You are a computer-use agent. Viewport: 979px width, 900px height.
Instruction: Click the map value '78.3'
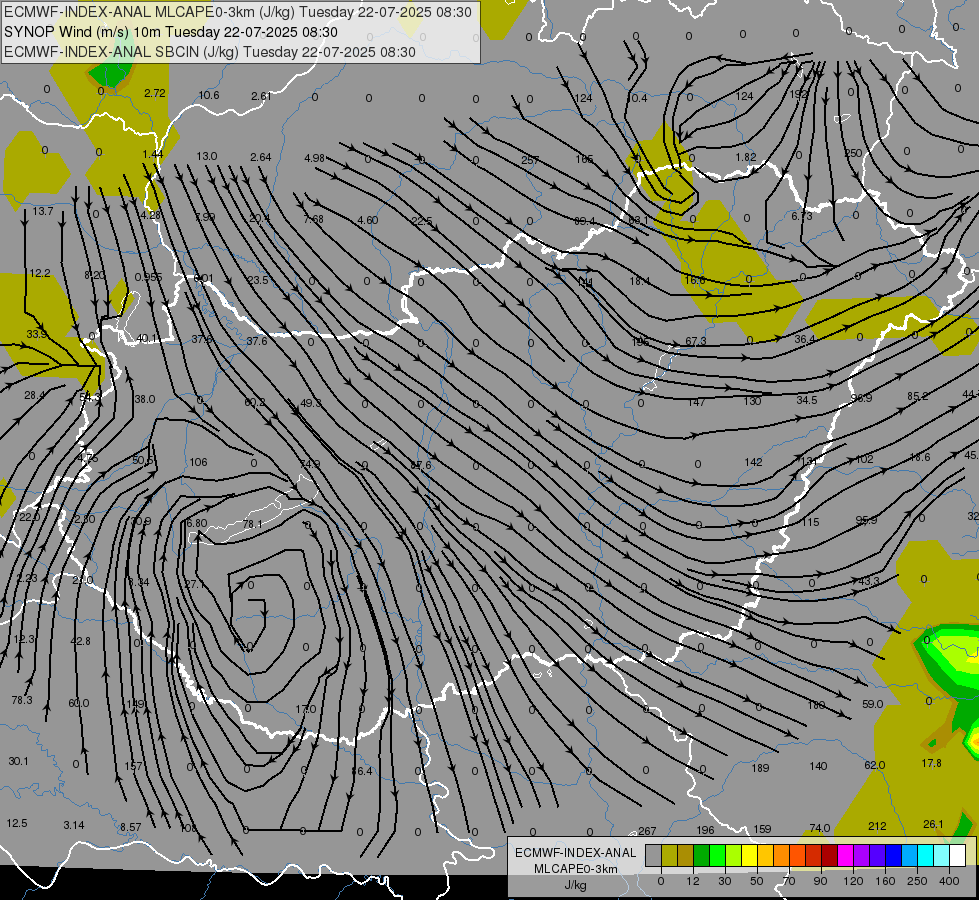point(22,700)
